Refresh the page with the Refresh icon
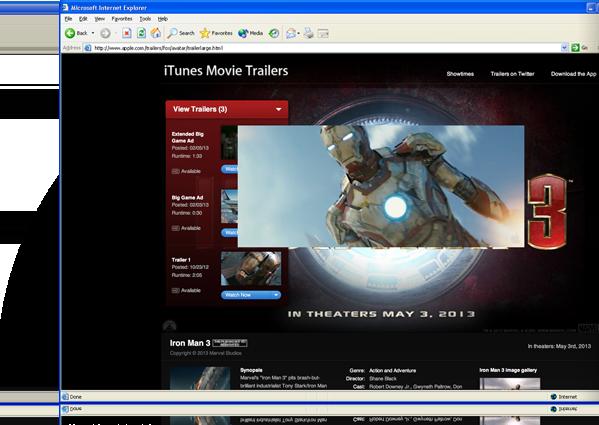 click(x=141, y=33)
